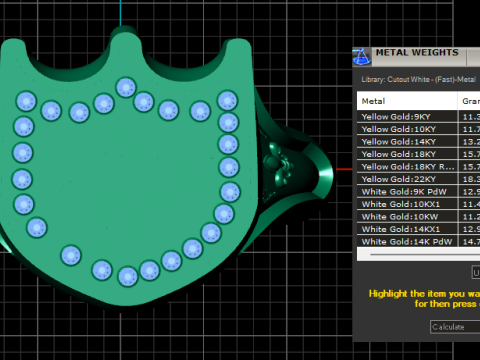Click the METAL WEIGHTS panel title
The width and height of the screenshot is (480, 360).
tap(417, 53)
